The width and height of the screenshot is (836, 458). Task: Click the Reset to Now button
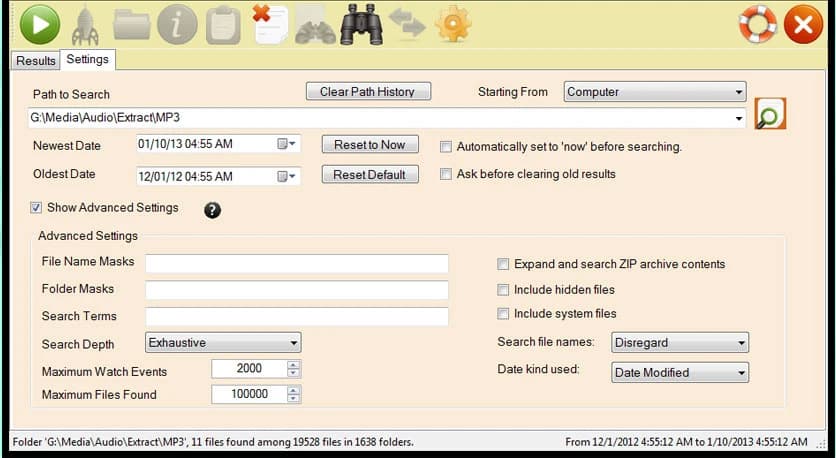pos(370,144)
